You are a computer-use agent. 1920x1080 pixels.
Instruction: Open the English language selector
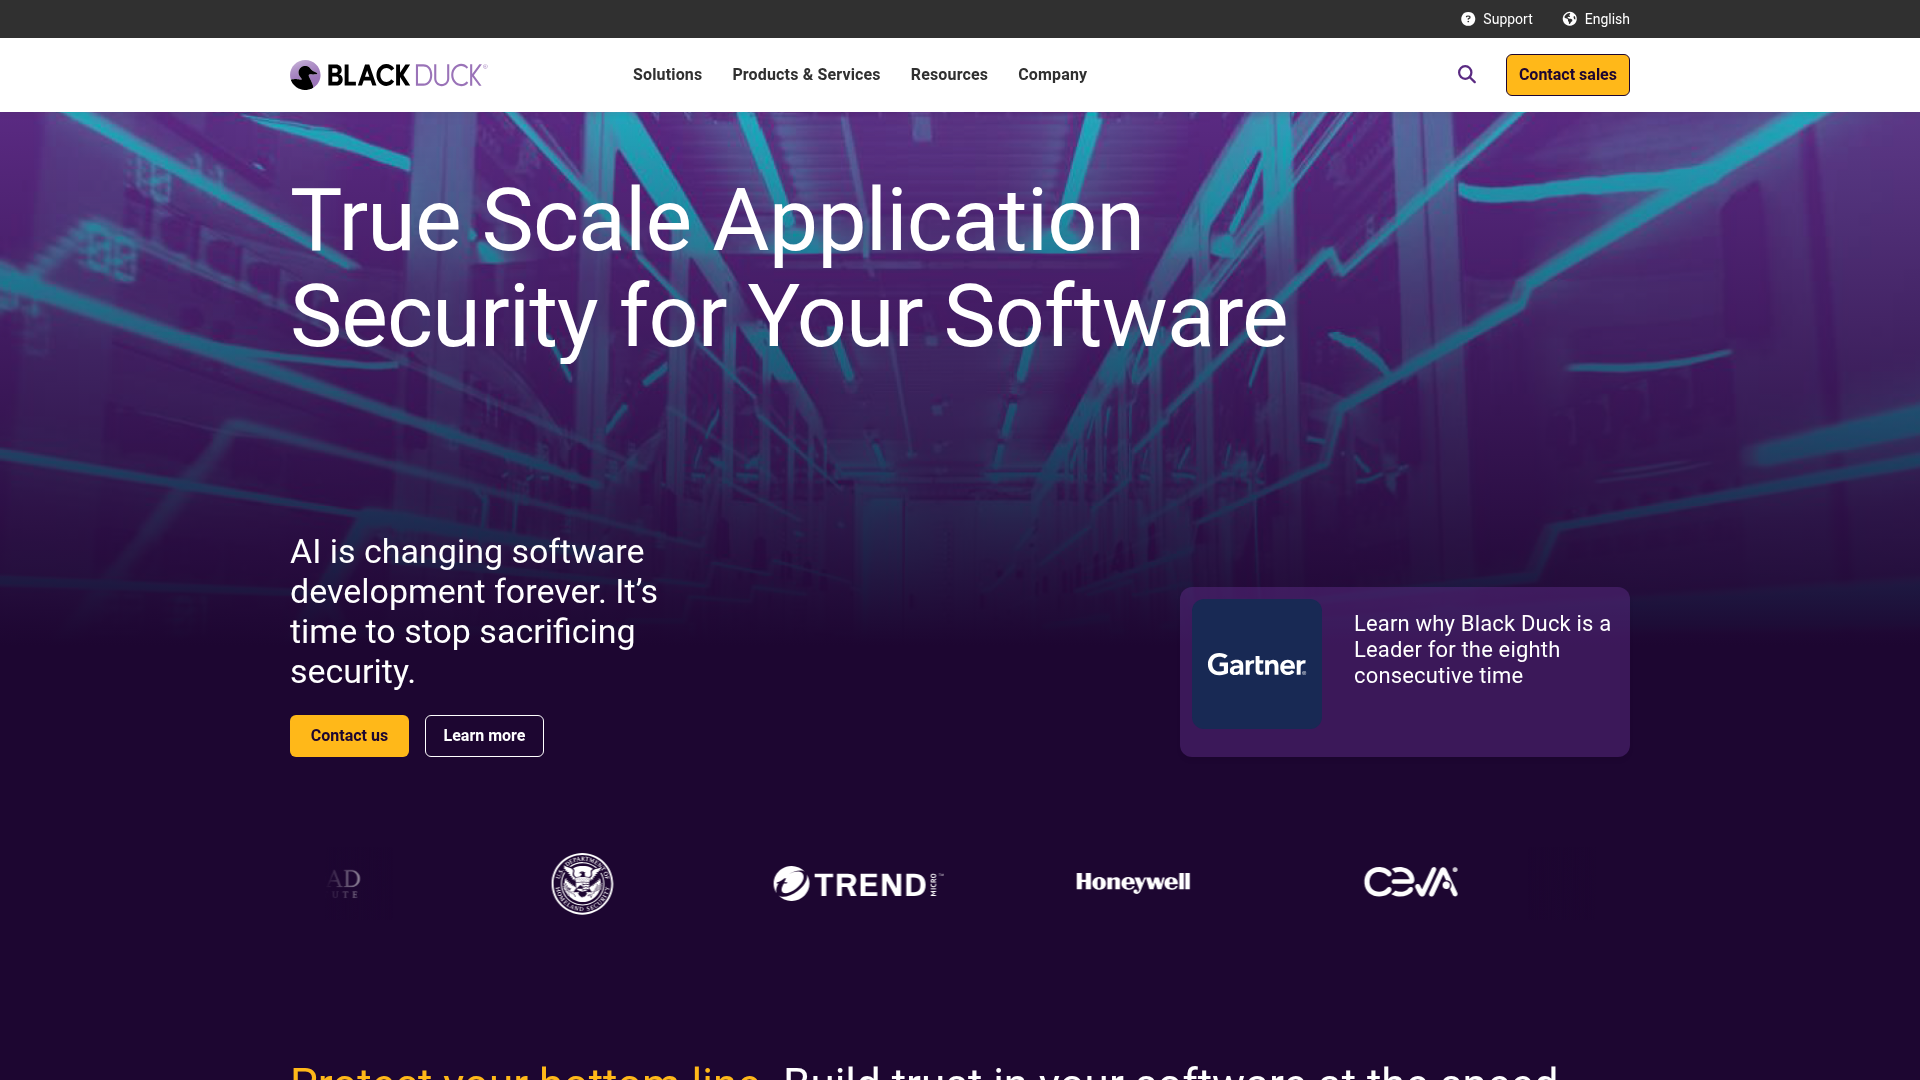tap(1606, 18)
